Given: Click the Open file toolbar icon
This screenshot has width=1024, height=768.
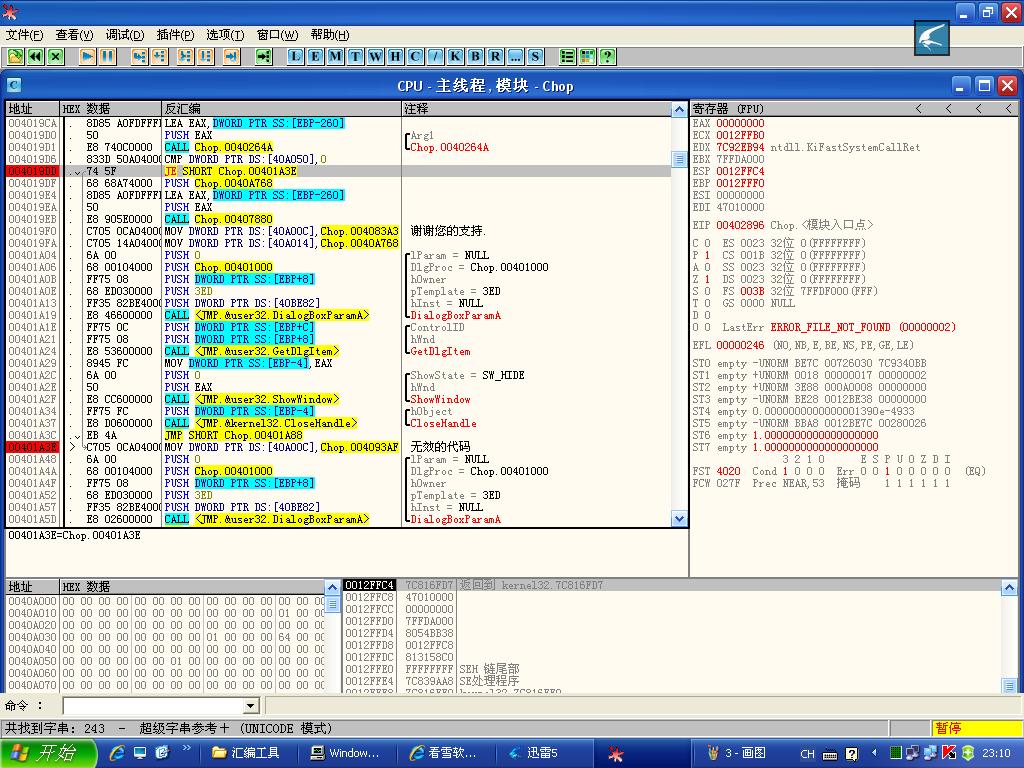Looking at the screenshot, I should click(16, 56).
